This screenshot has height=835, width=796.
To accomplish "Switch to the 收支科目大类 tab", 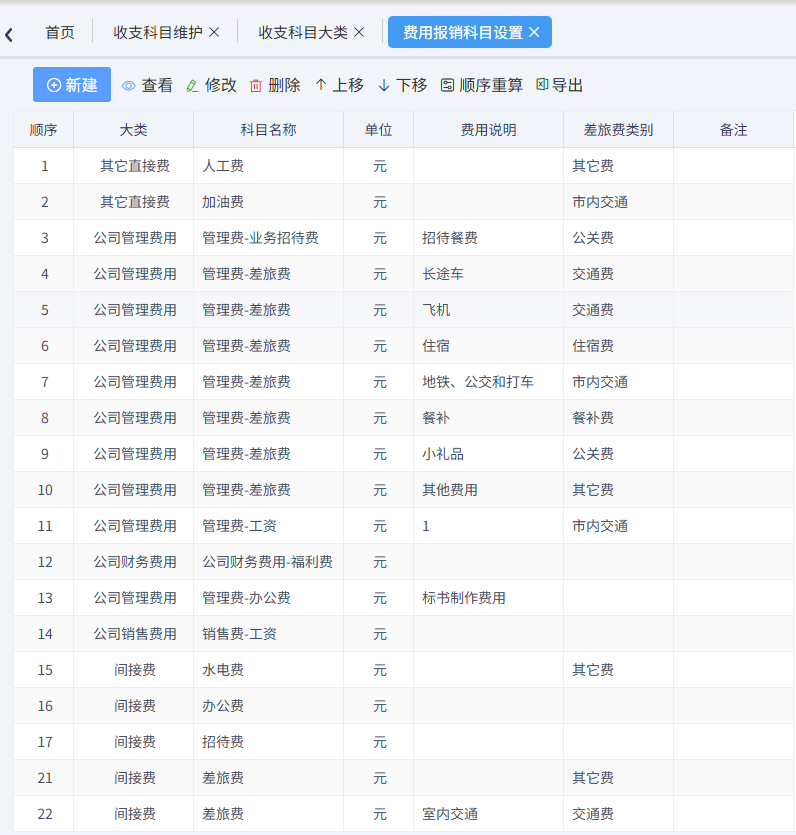I will [302, 32].
